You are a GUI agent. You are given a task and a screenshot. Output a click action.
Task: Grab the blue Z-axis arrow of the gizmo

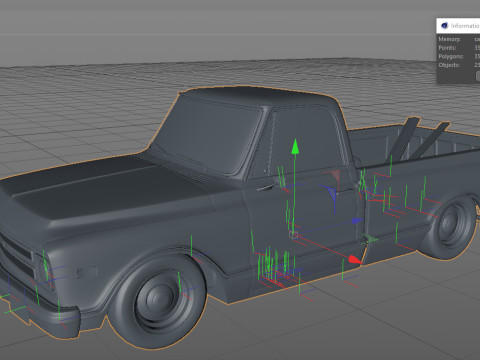pos(357,221)
